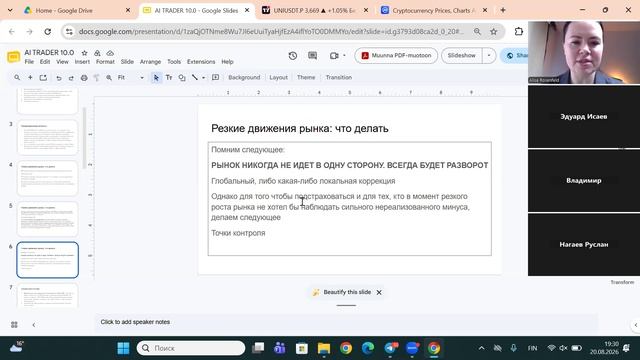
Task: Open the Insert menu
Action: point(82,62)
